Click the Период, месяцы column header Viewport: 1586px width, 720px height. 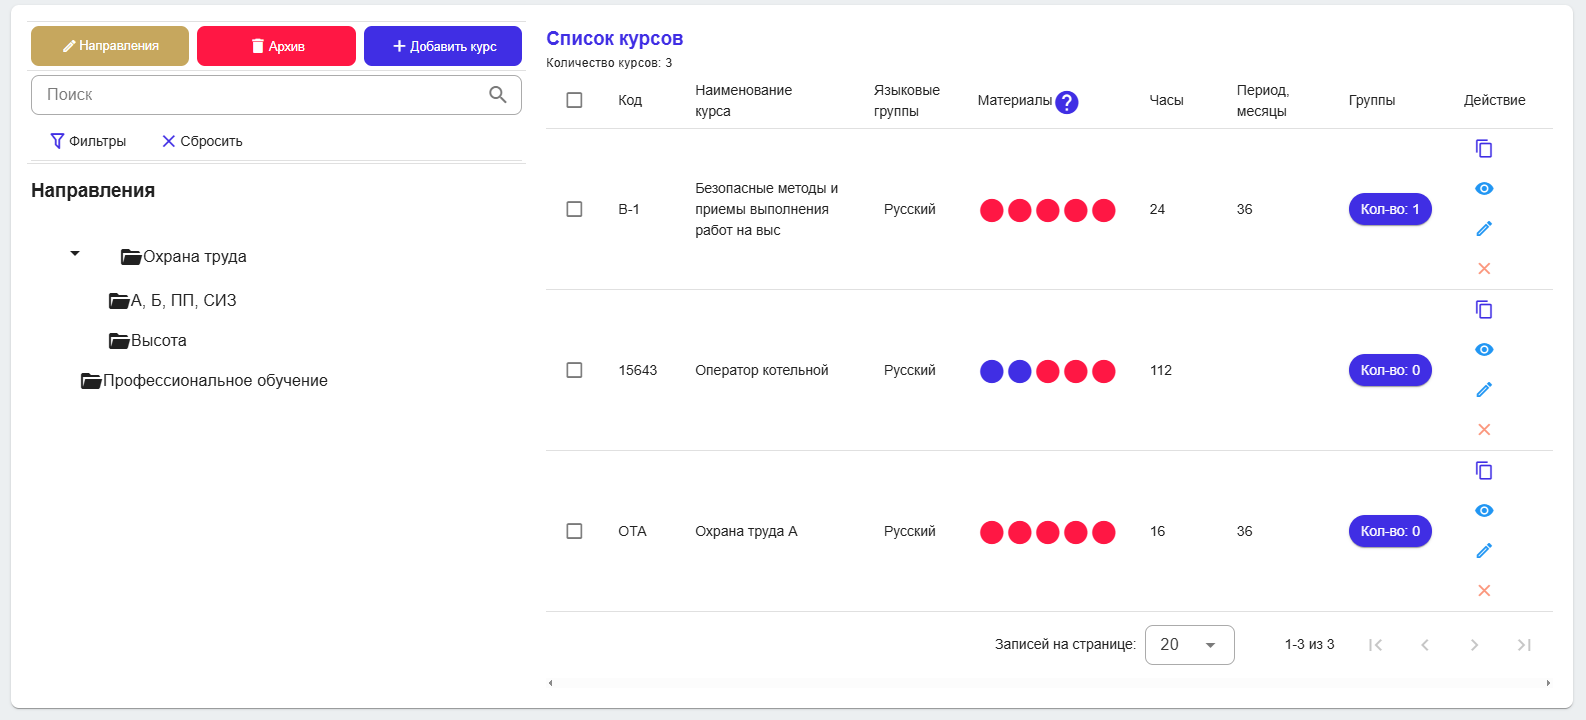pos(1263,100)
